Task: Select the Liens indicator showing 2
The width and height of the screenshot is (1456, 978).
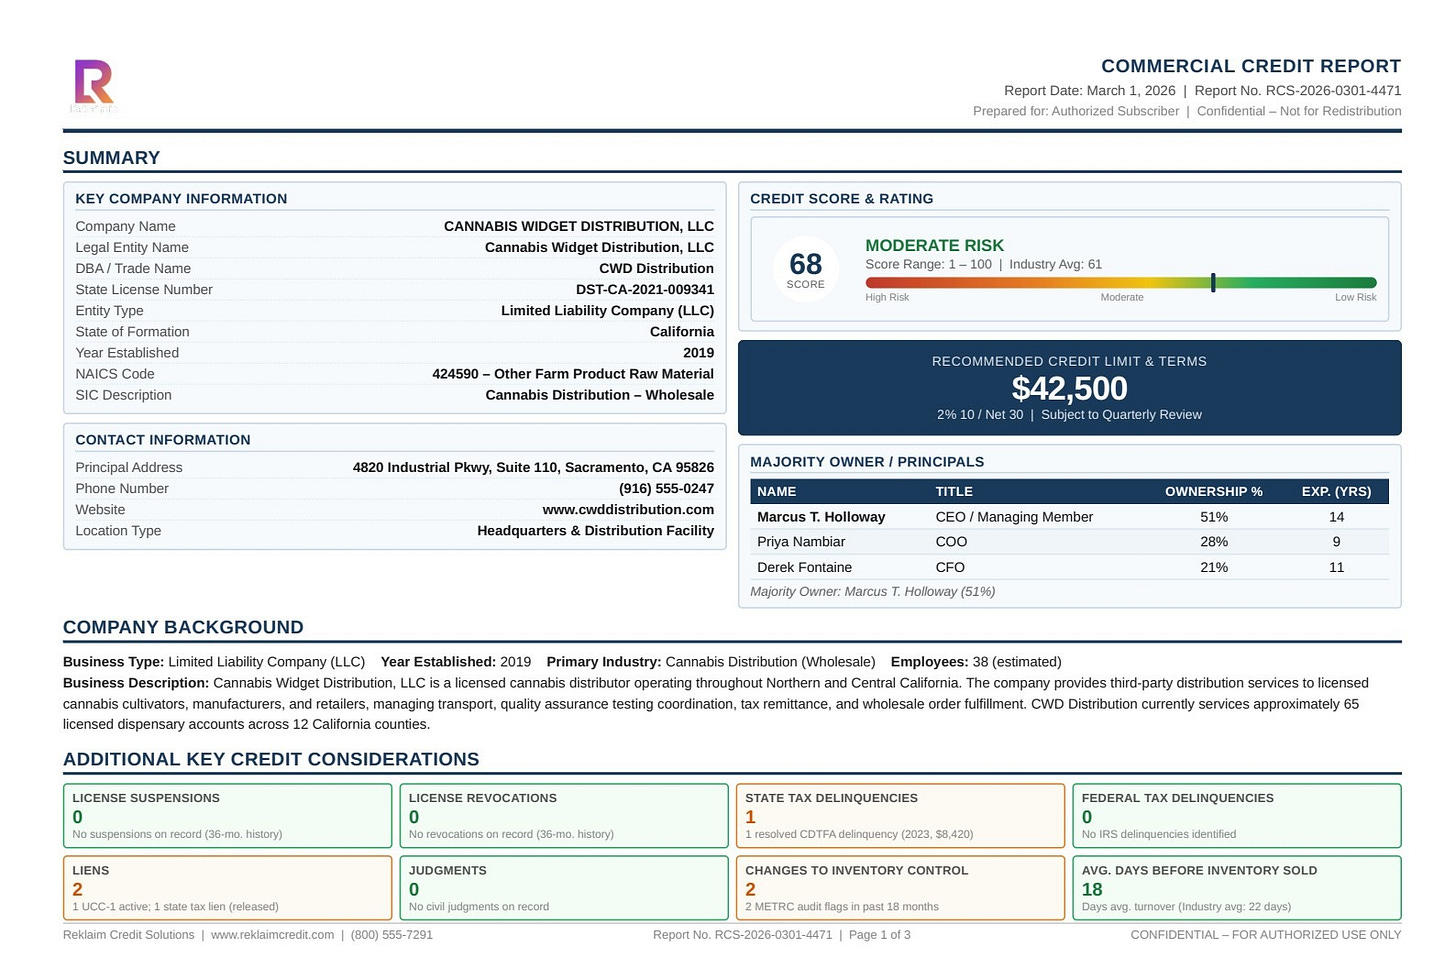Action: click(227, 887)
